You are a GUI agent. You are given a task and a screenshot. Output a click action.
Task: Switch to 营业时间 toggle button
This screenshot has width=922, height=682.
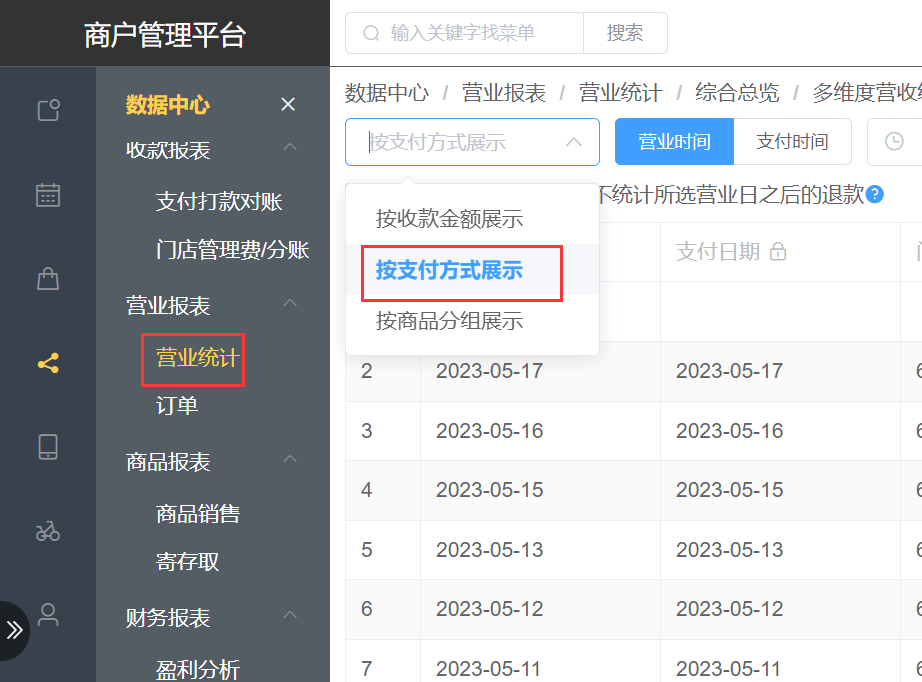pyautogui.click(x=674, y=142)
